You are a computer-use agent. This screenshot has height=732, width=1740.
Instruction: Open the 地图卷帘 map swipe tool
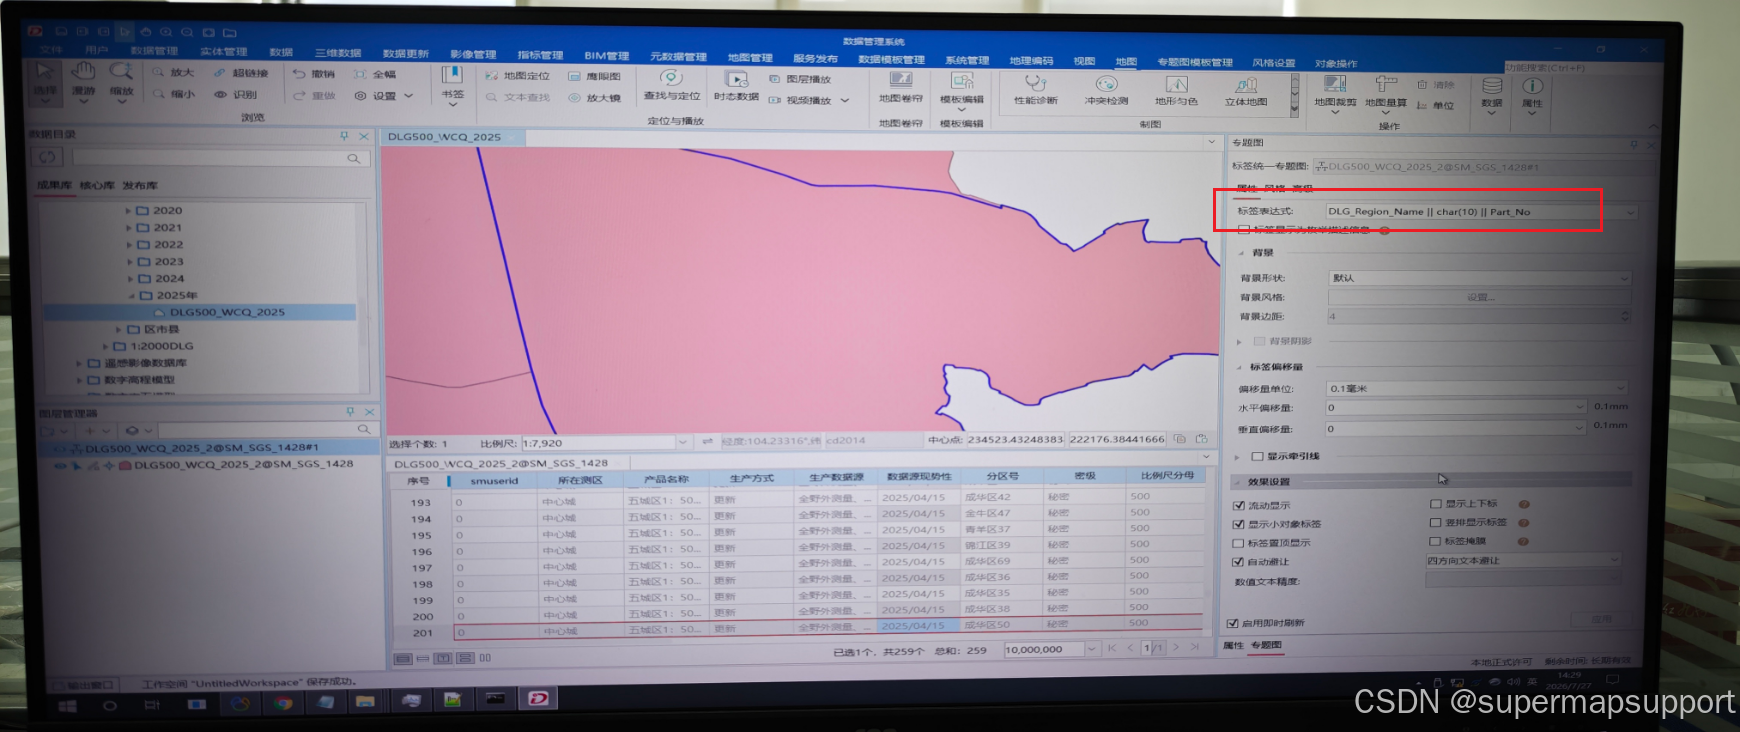coord(900,88)
